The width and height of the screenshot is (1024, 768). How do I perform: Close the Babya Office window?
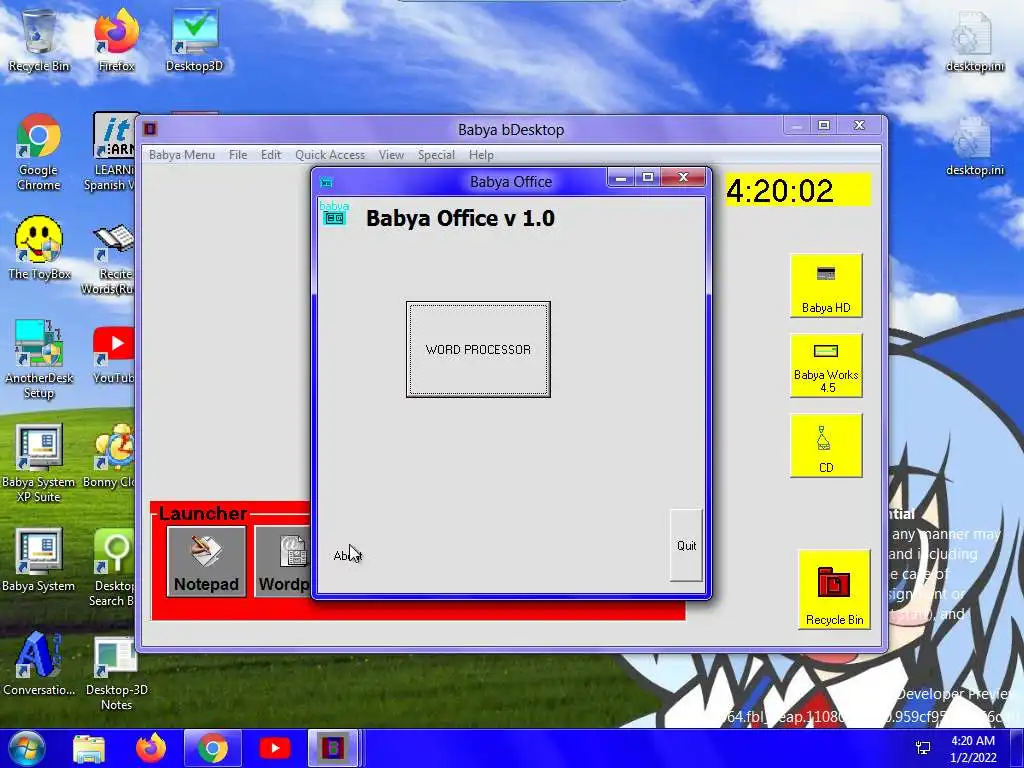tap(683, 178)
